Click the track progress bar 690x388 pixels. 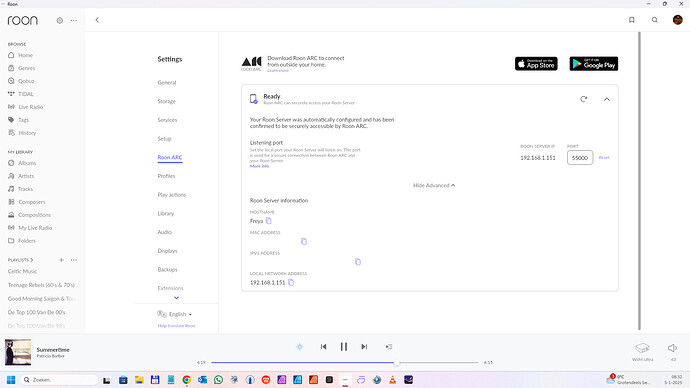tap(344, 362)
